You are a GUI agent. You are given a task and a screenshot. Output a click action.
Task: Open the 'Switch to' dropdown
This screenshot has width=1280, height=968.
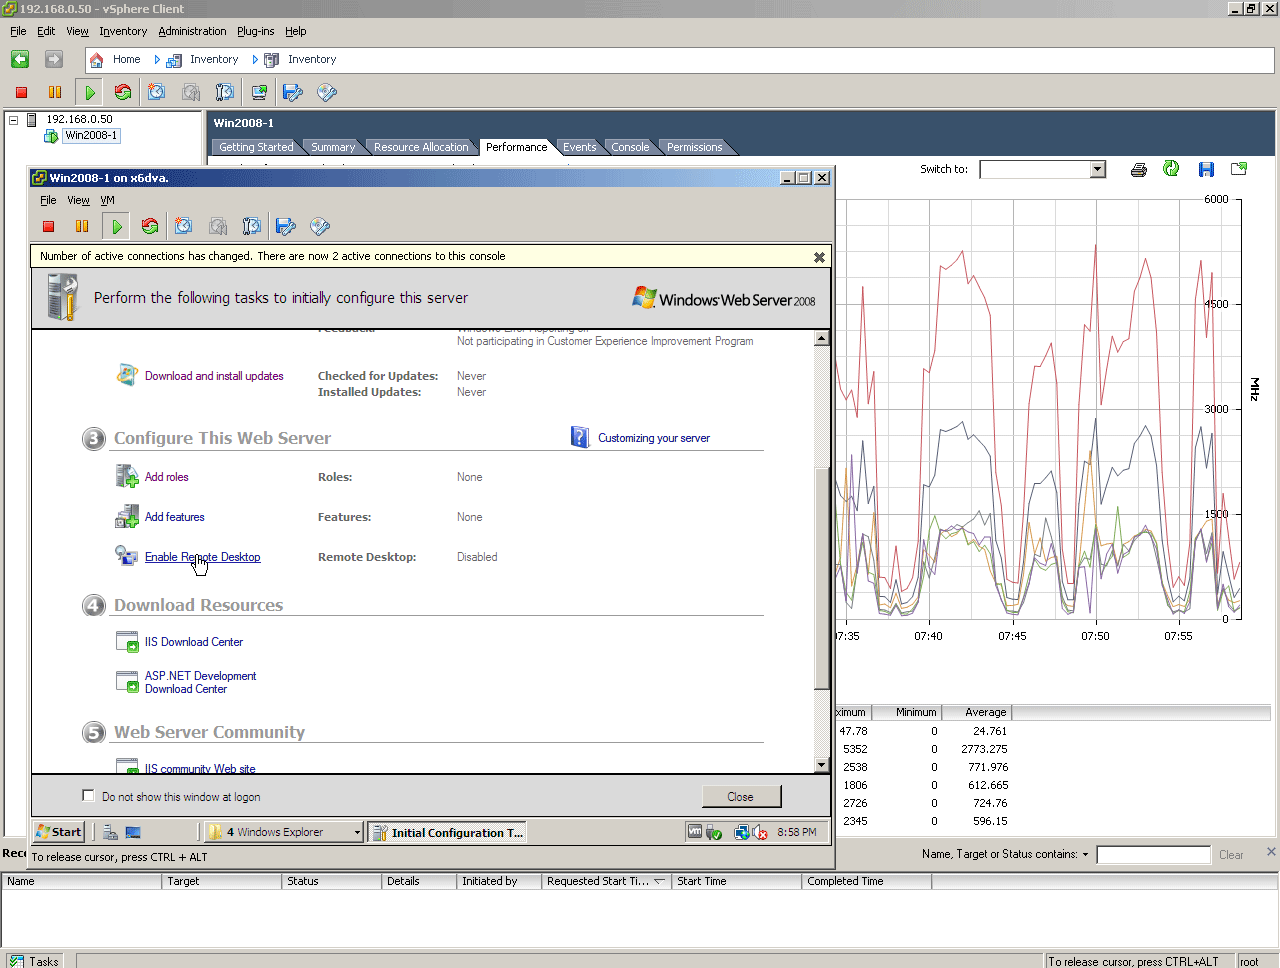(x=1097, y=169)
